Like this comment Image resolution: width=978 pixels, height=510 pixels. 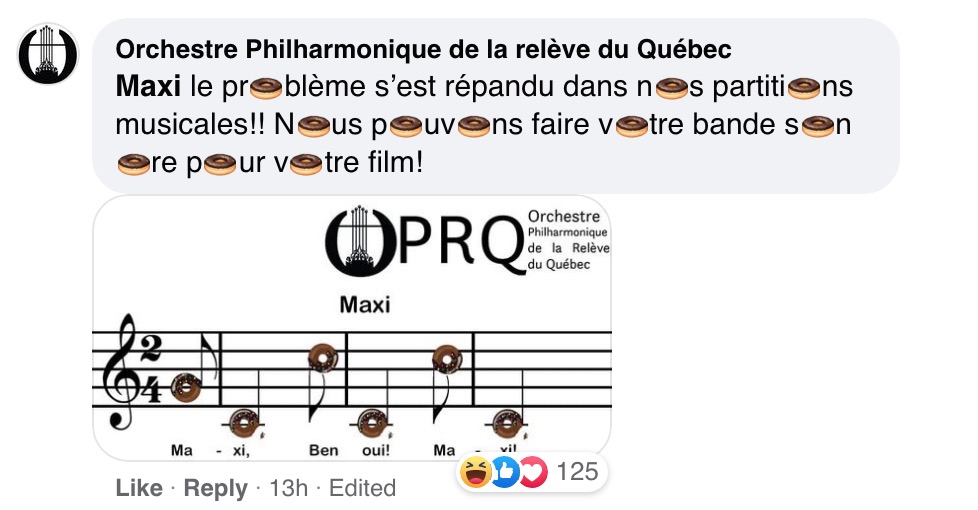pyautogui.click(x=139, y=488)
